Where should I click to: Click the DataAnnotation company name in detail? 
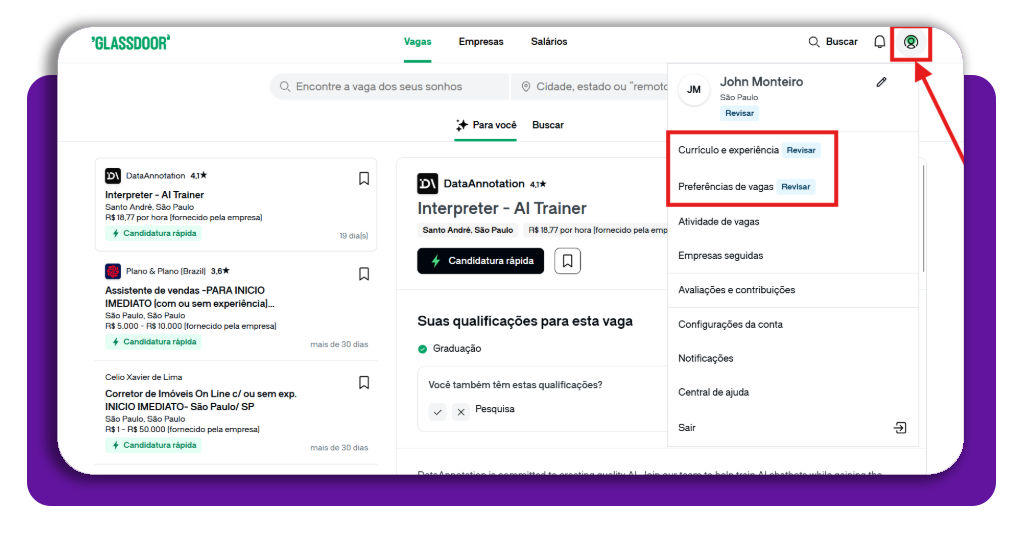[x=484, y=184]
